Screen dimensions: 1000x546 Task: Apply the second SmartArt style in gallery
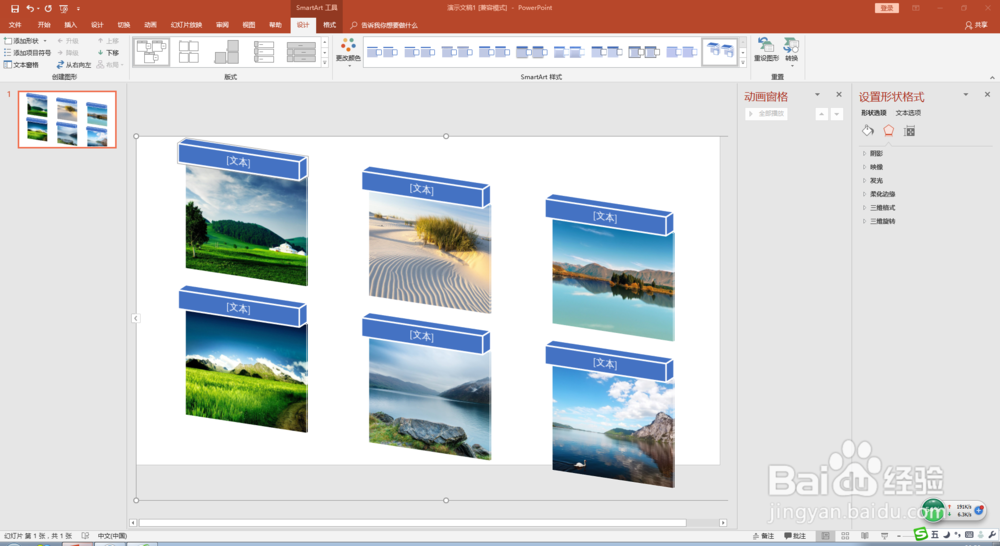420,52
